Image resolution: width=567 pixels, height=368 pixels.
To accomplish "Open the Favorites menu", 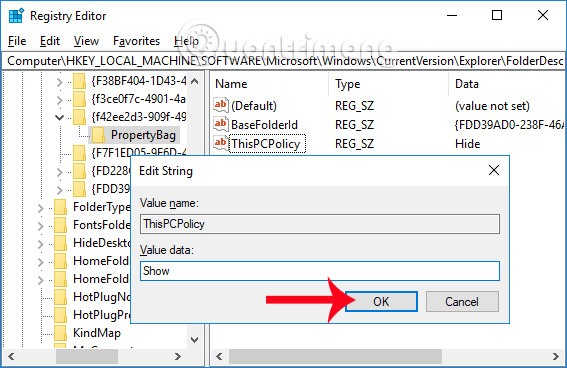I will 136,41.
